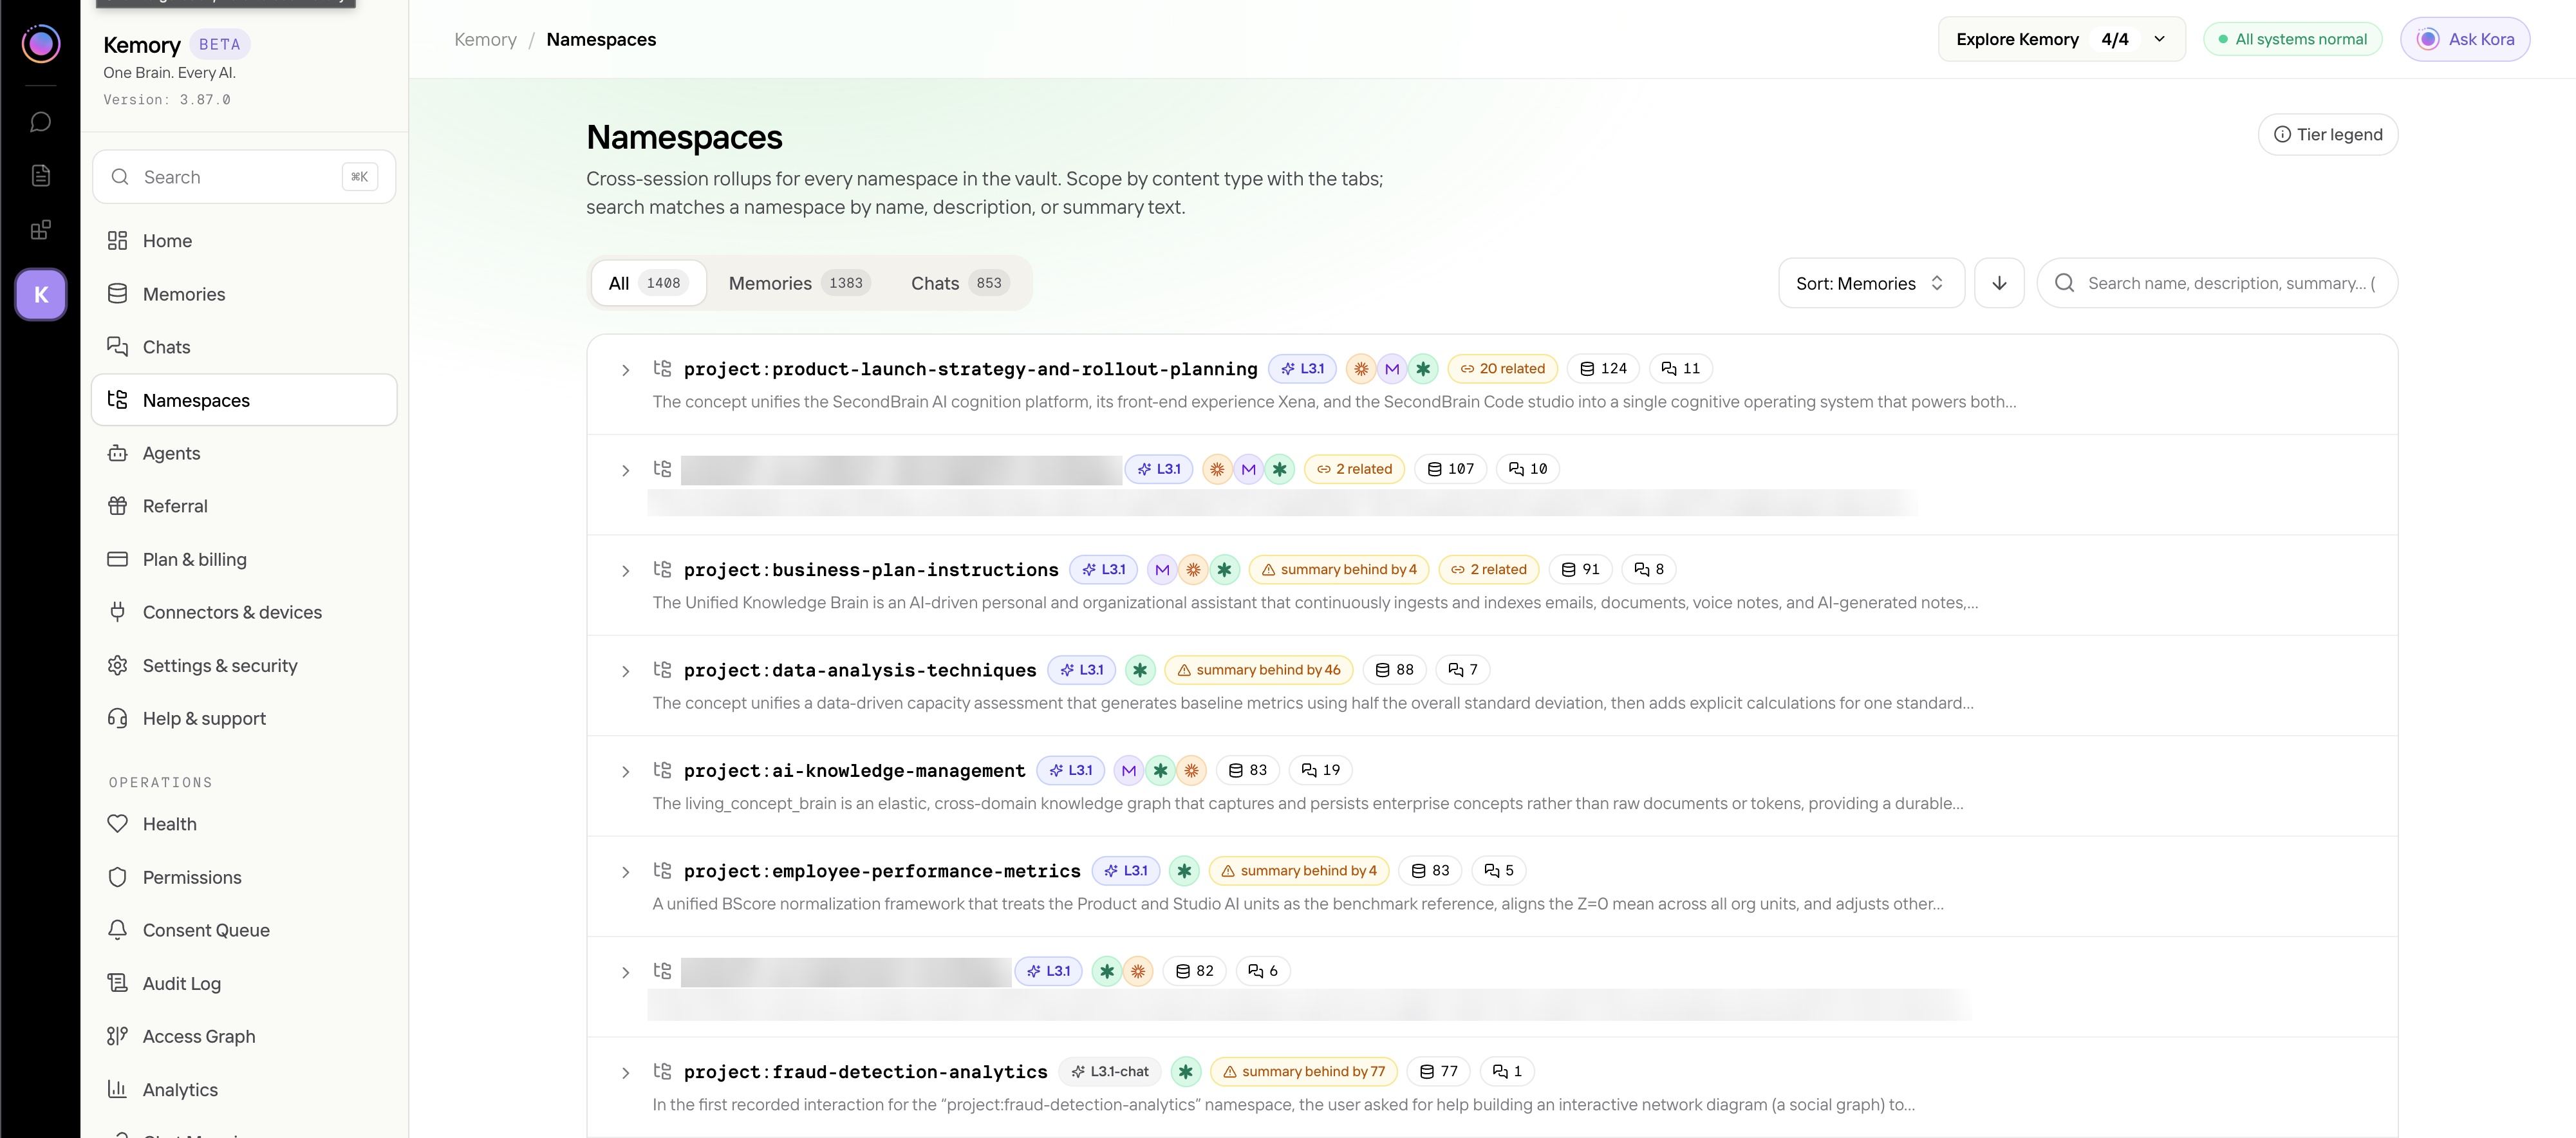Open the document icon in left rail

pyautogui.click(x=40, y=176)
